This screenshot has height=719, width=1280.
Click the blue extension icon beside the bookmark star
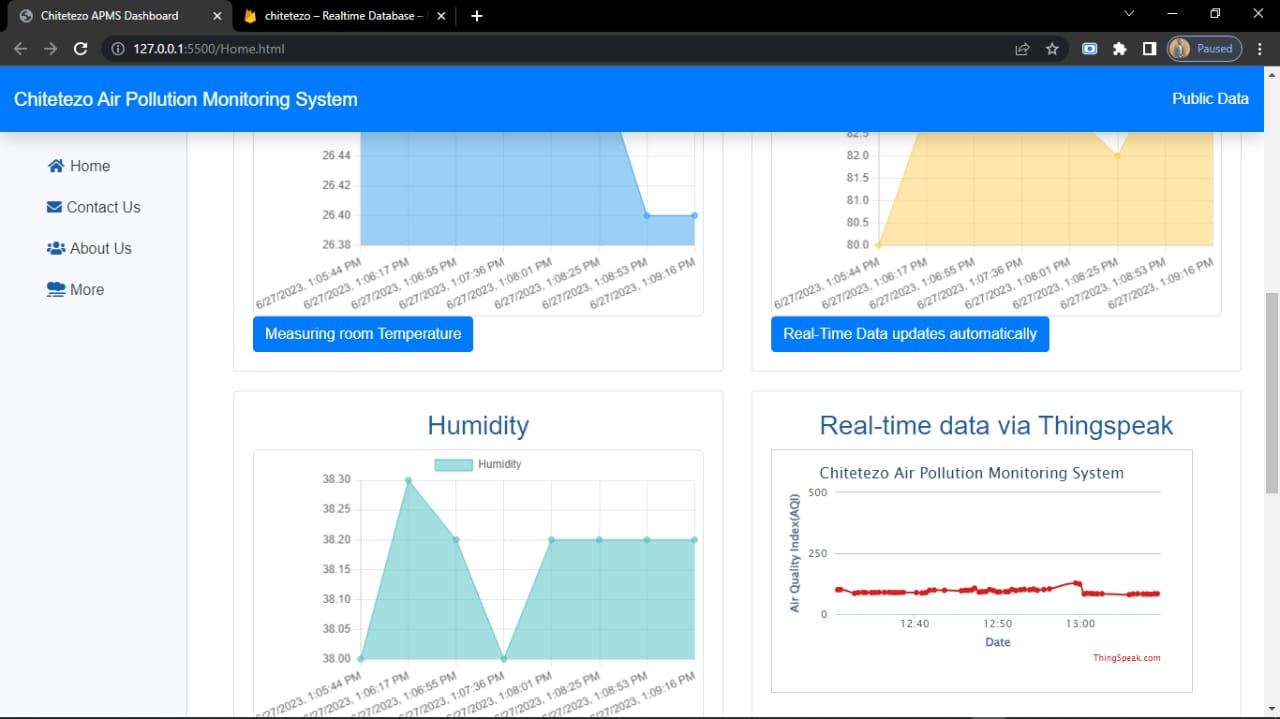[1090, 48]
